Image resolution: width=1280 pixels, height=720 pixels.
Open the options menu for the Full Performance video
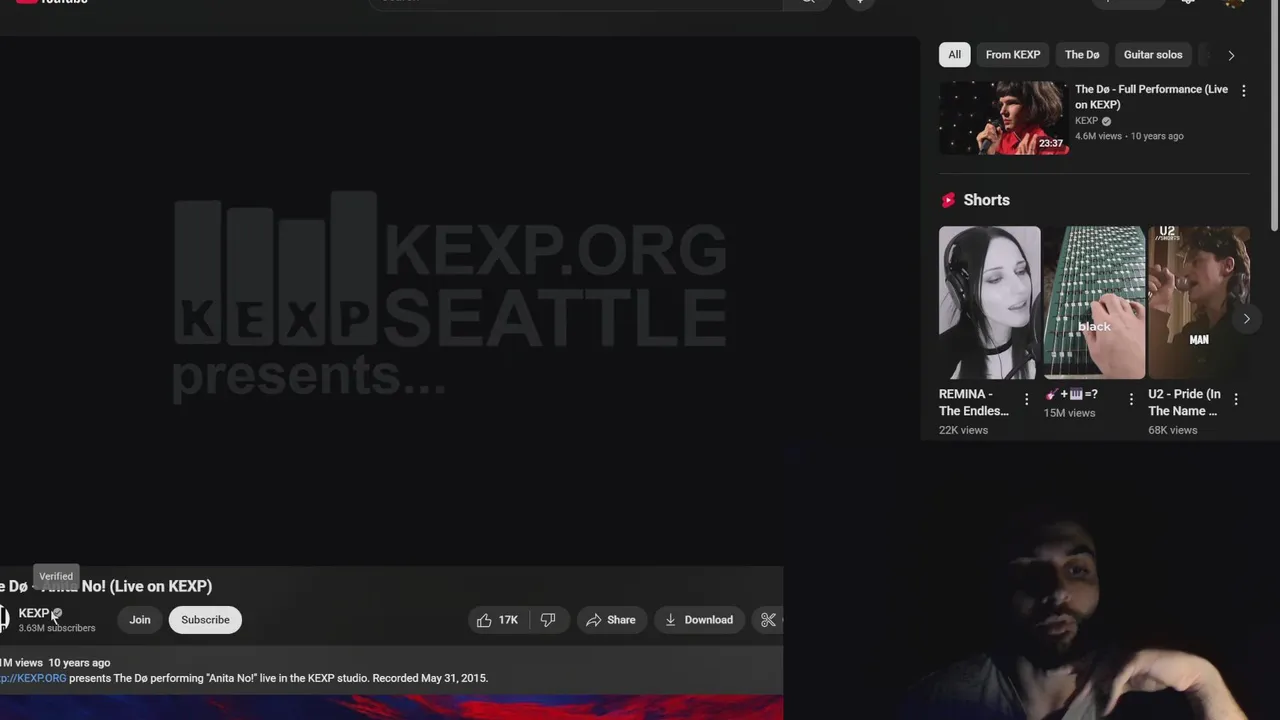1243,91
